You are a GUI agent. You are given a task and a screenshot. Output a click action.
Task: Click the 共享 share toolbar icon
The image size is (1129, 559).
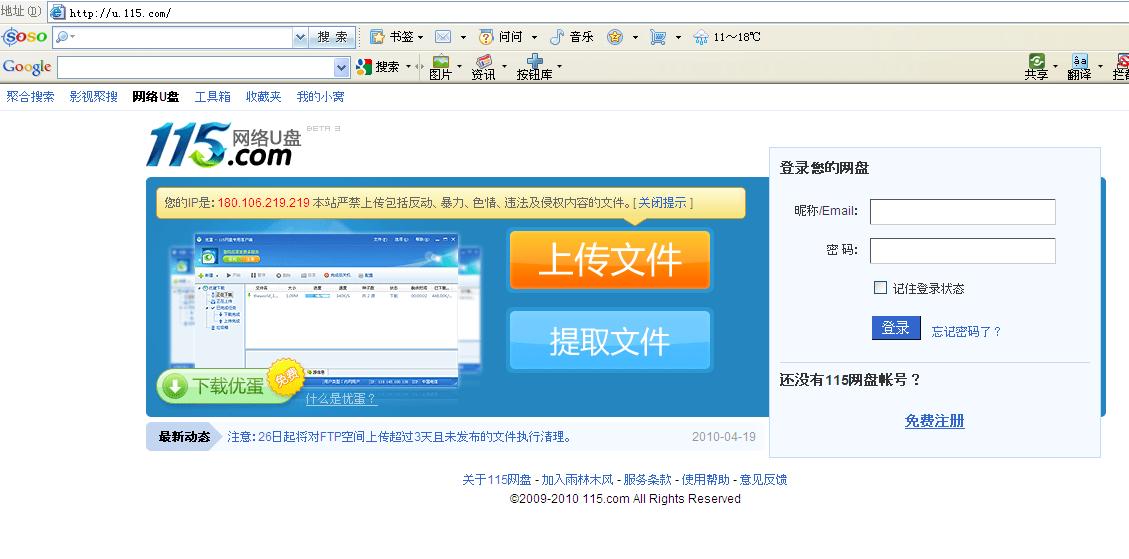pyautogui.click(x=1037, y=62)
